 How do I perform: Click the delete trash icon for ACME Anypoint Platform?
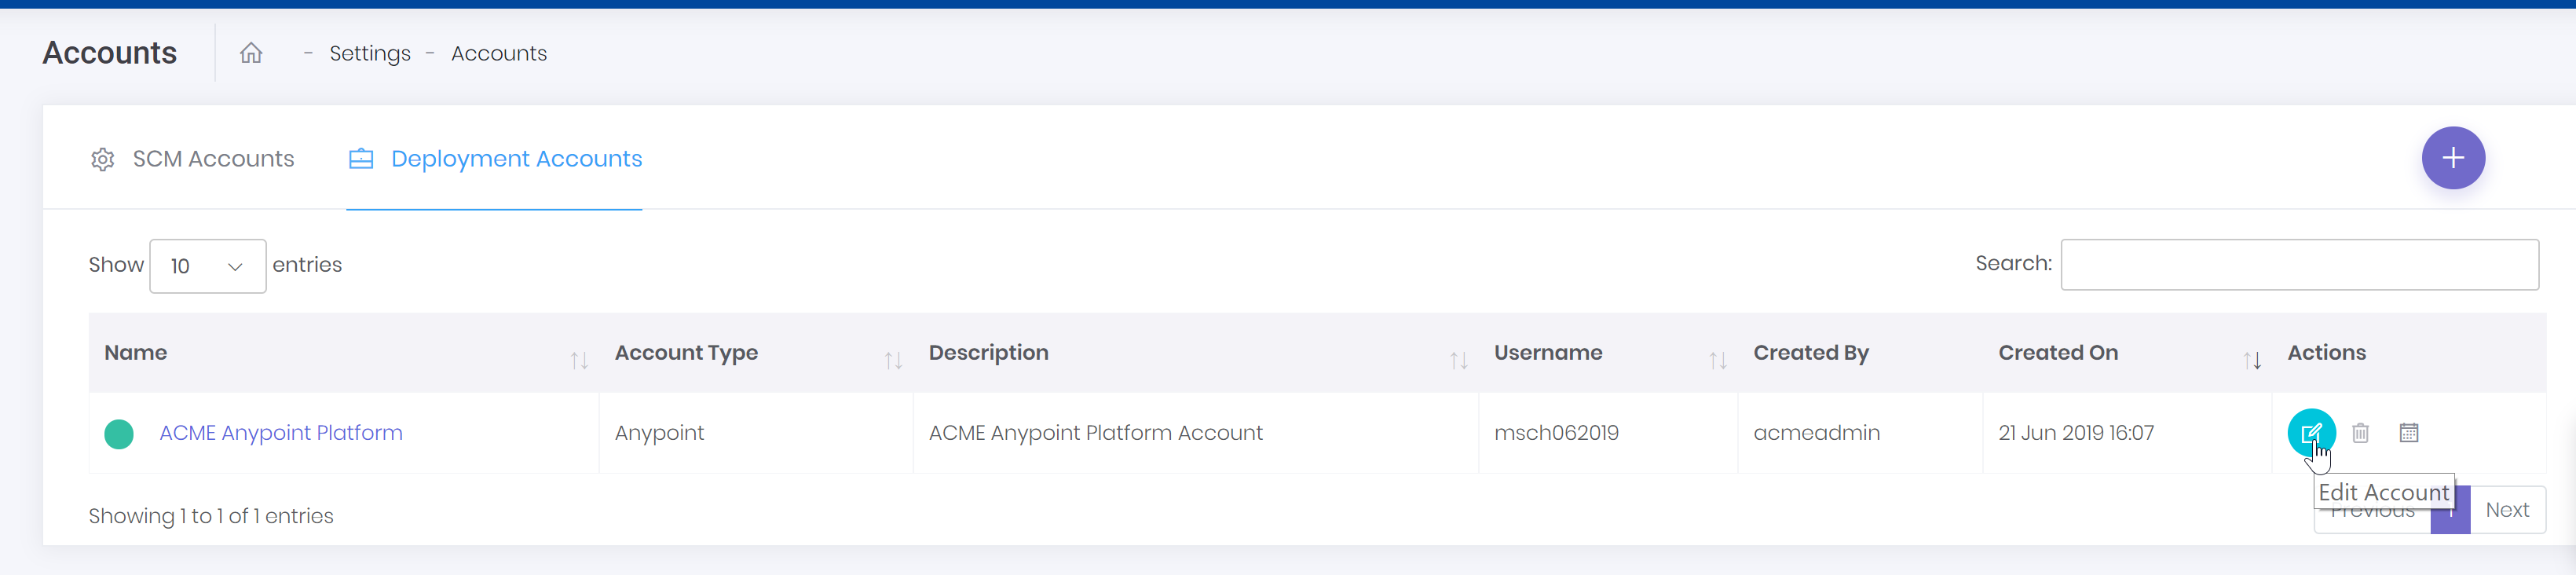click(x=2360, y=433)
